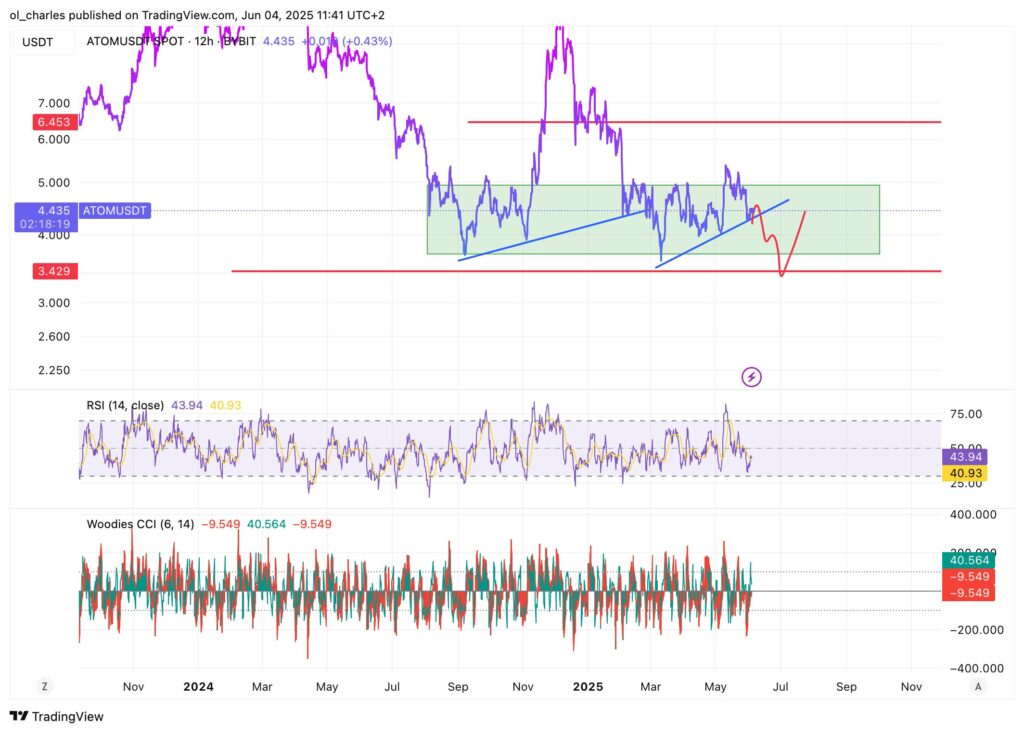The image size is (1024, 733).
Task: Click the ATOMUSDT price line label
Action: coord(113,211)
